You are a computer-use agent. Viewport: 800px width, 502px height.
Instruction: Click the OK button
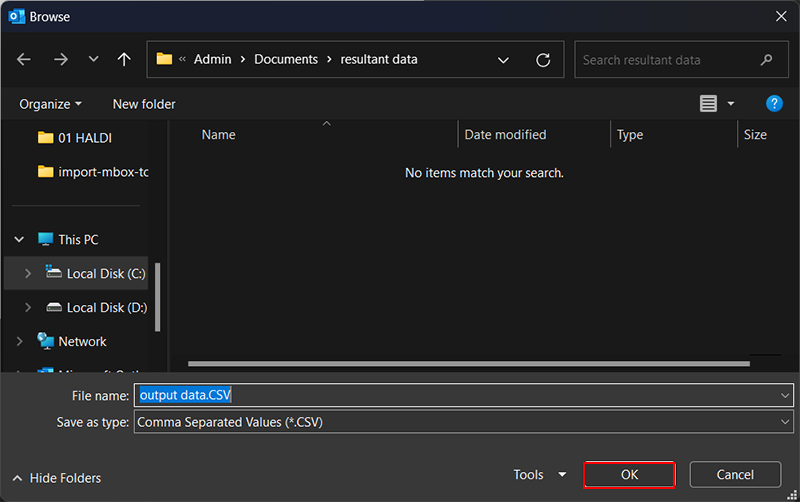pyautogui.click(x=629, y=475)
